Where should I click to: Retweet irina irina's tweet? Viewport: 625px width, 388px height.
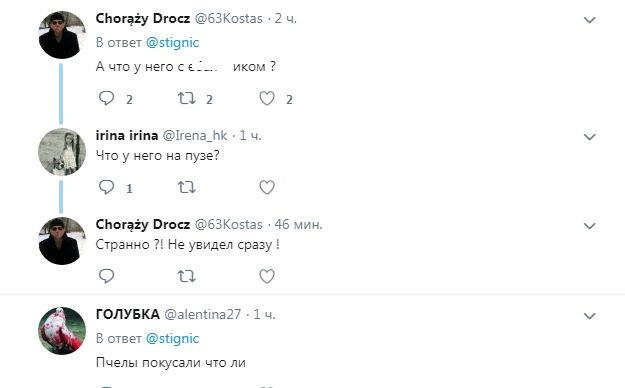[x=186, y=187]
